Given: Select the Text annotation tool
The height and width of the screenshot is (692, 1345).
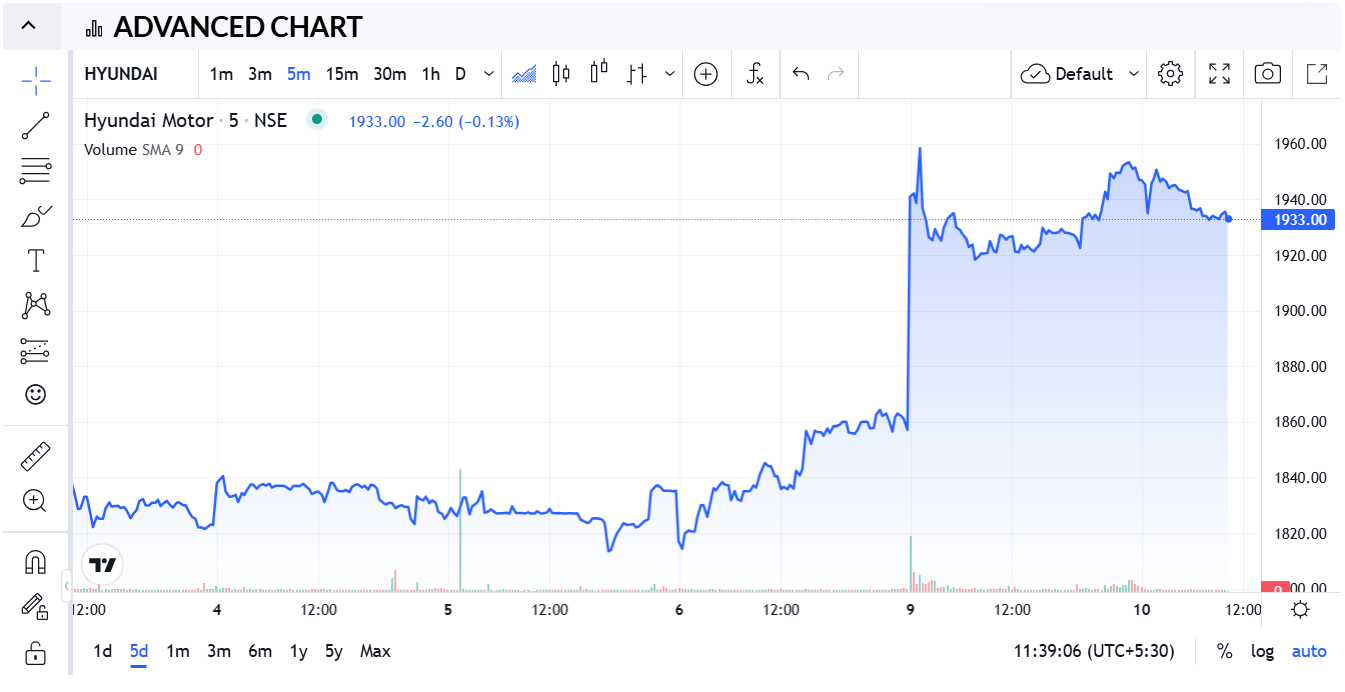Looking at the screenshot, I should point(36,261).
